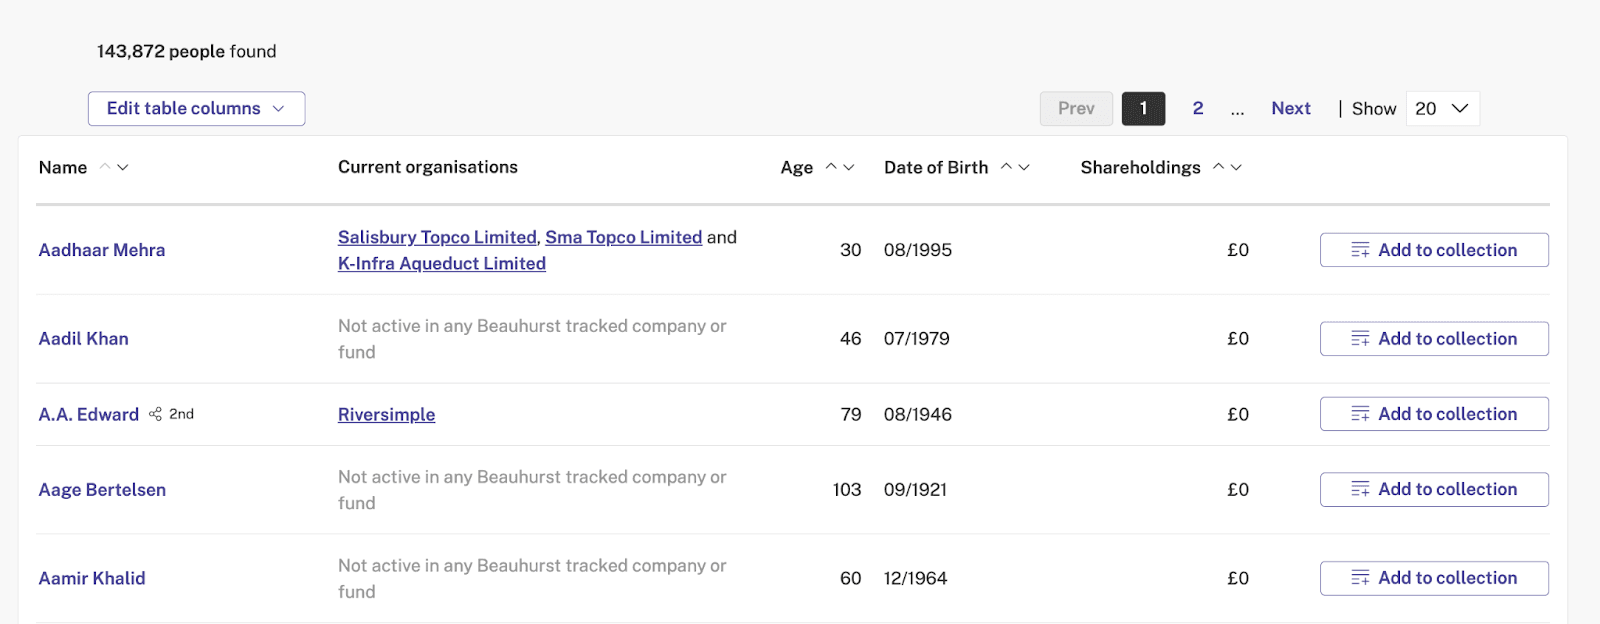Add Aadil Khan to collection
Screen dimensions: 1600x624
pyautogui.click(x=1434, y=339)
